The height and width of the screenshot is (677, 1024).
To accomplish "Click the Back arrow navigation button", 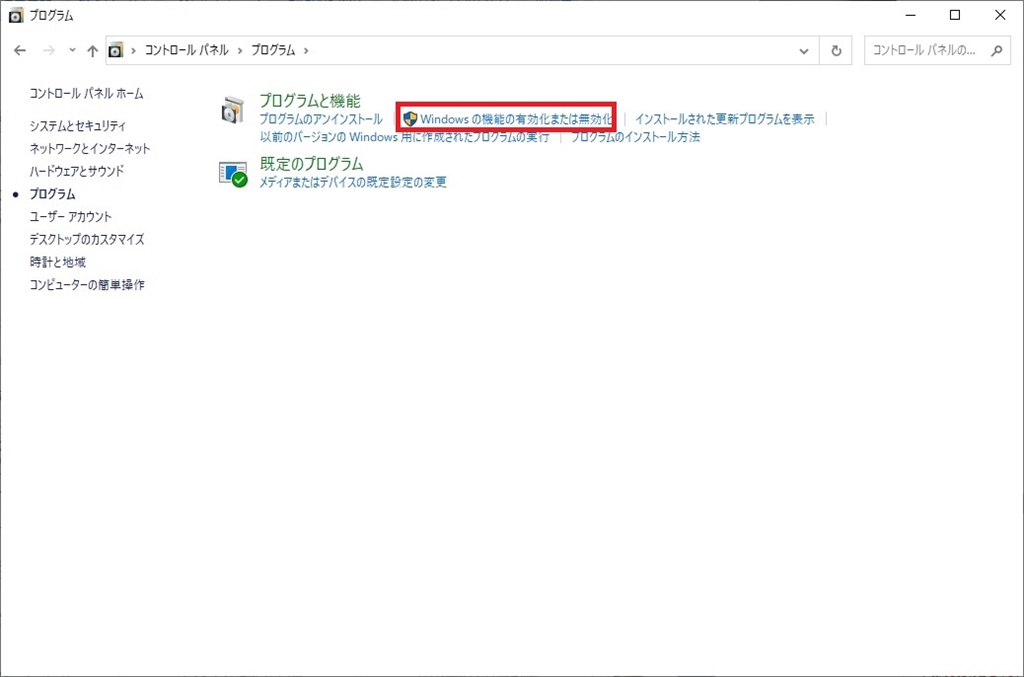I will [x=20, y=50].
